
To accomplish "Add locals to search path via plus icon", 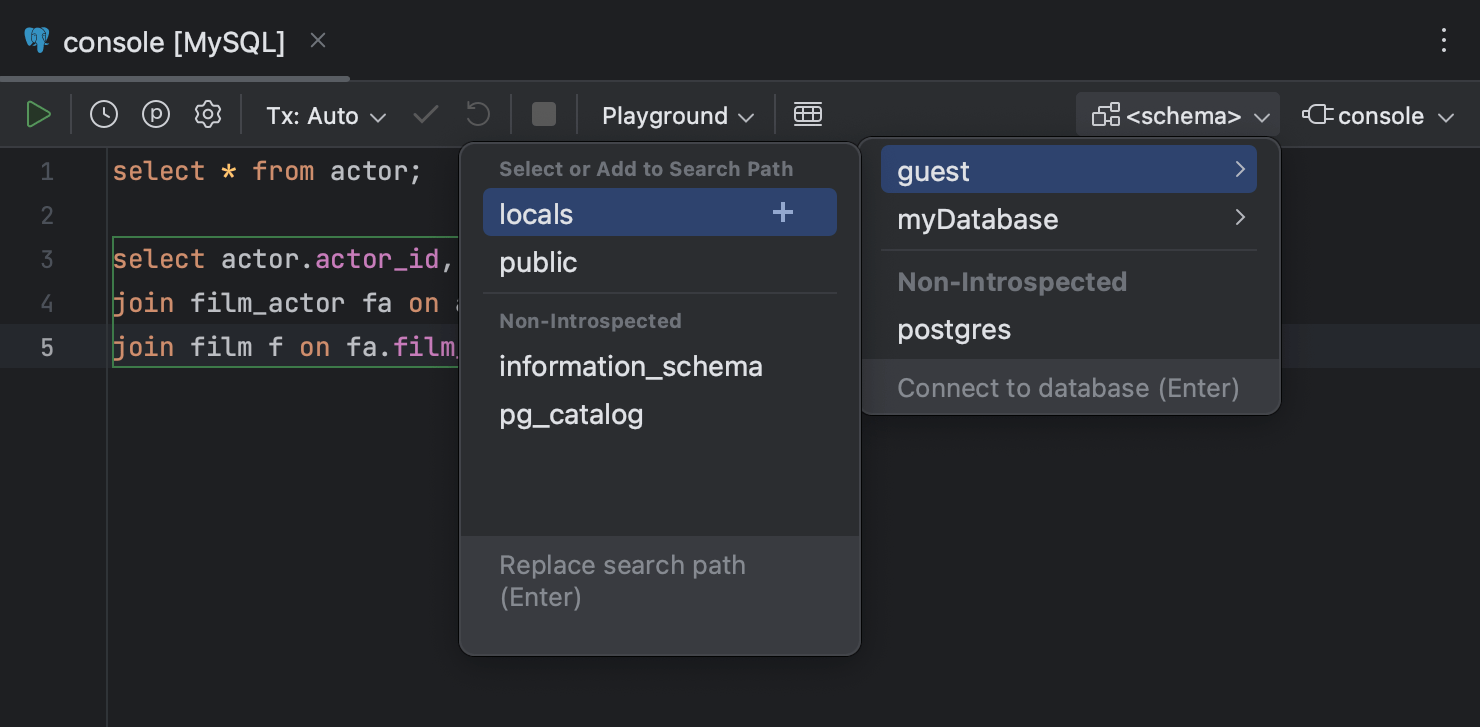I will 783,212.
